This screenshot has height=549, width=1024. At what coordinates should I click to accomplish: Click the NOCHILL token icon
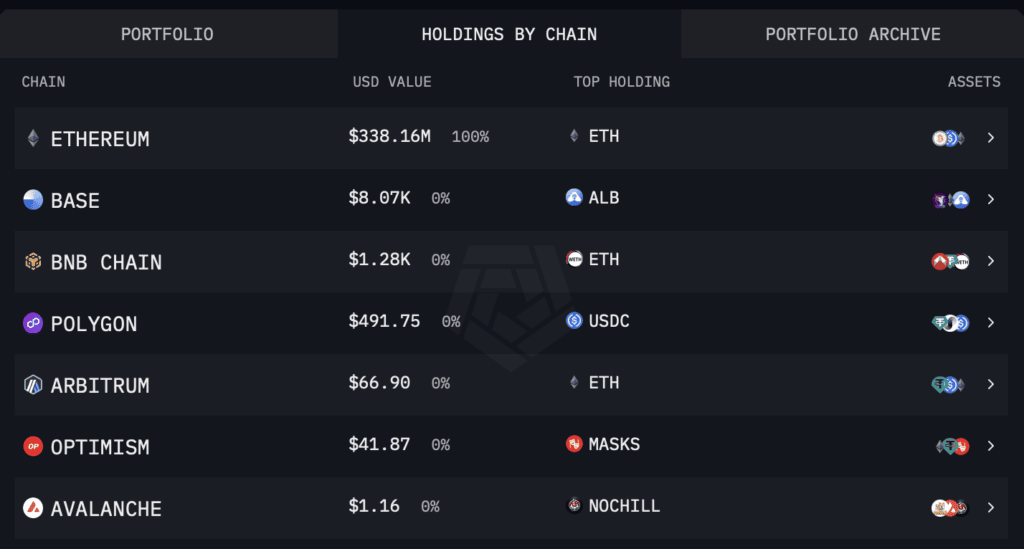click(574, 506)
